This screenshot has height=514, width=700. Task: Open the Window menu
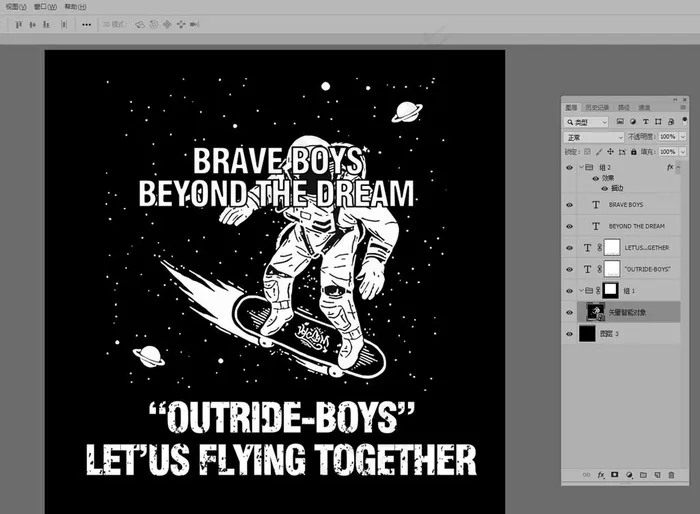pyautogui.click(x=45, y=7)
